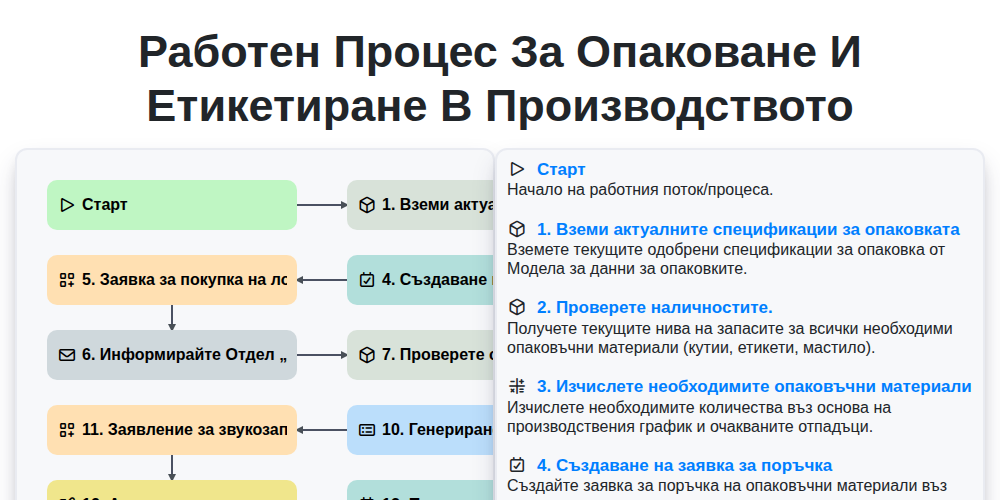Click the play icon in the Старт node
This screenshot has width=1000, height=500.
[x=67, y=205]
